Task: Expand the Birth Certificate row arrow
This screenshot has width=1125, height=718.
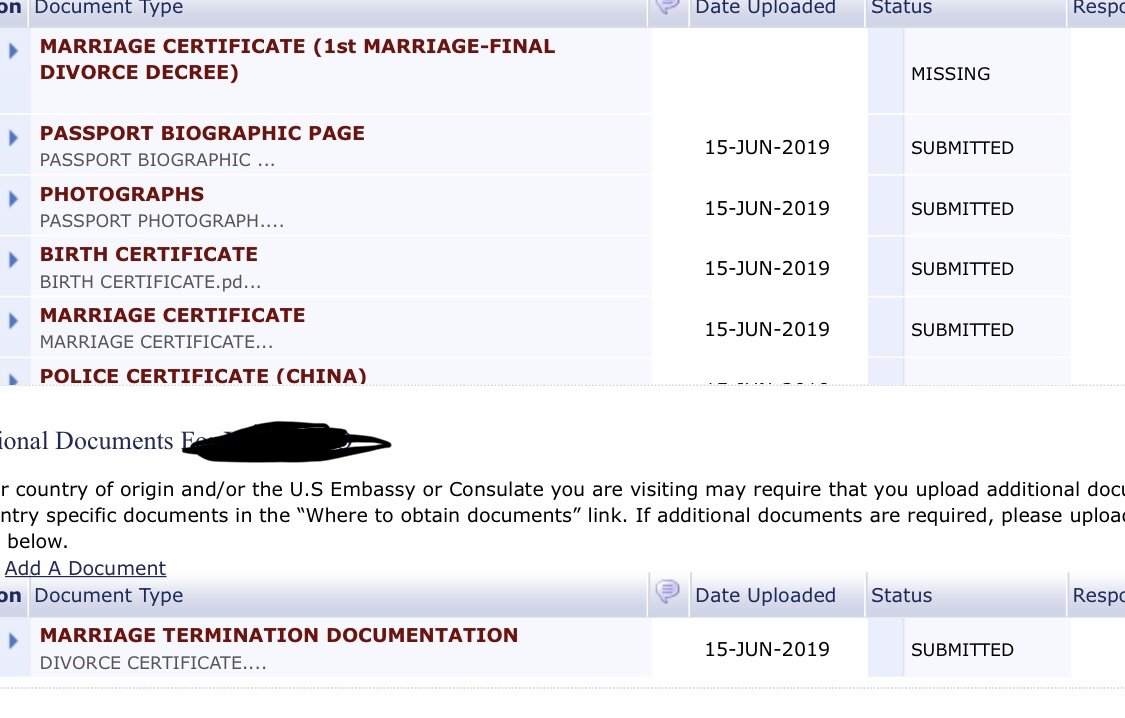Action: [13, 260]
